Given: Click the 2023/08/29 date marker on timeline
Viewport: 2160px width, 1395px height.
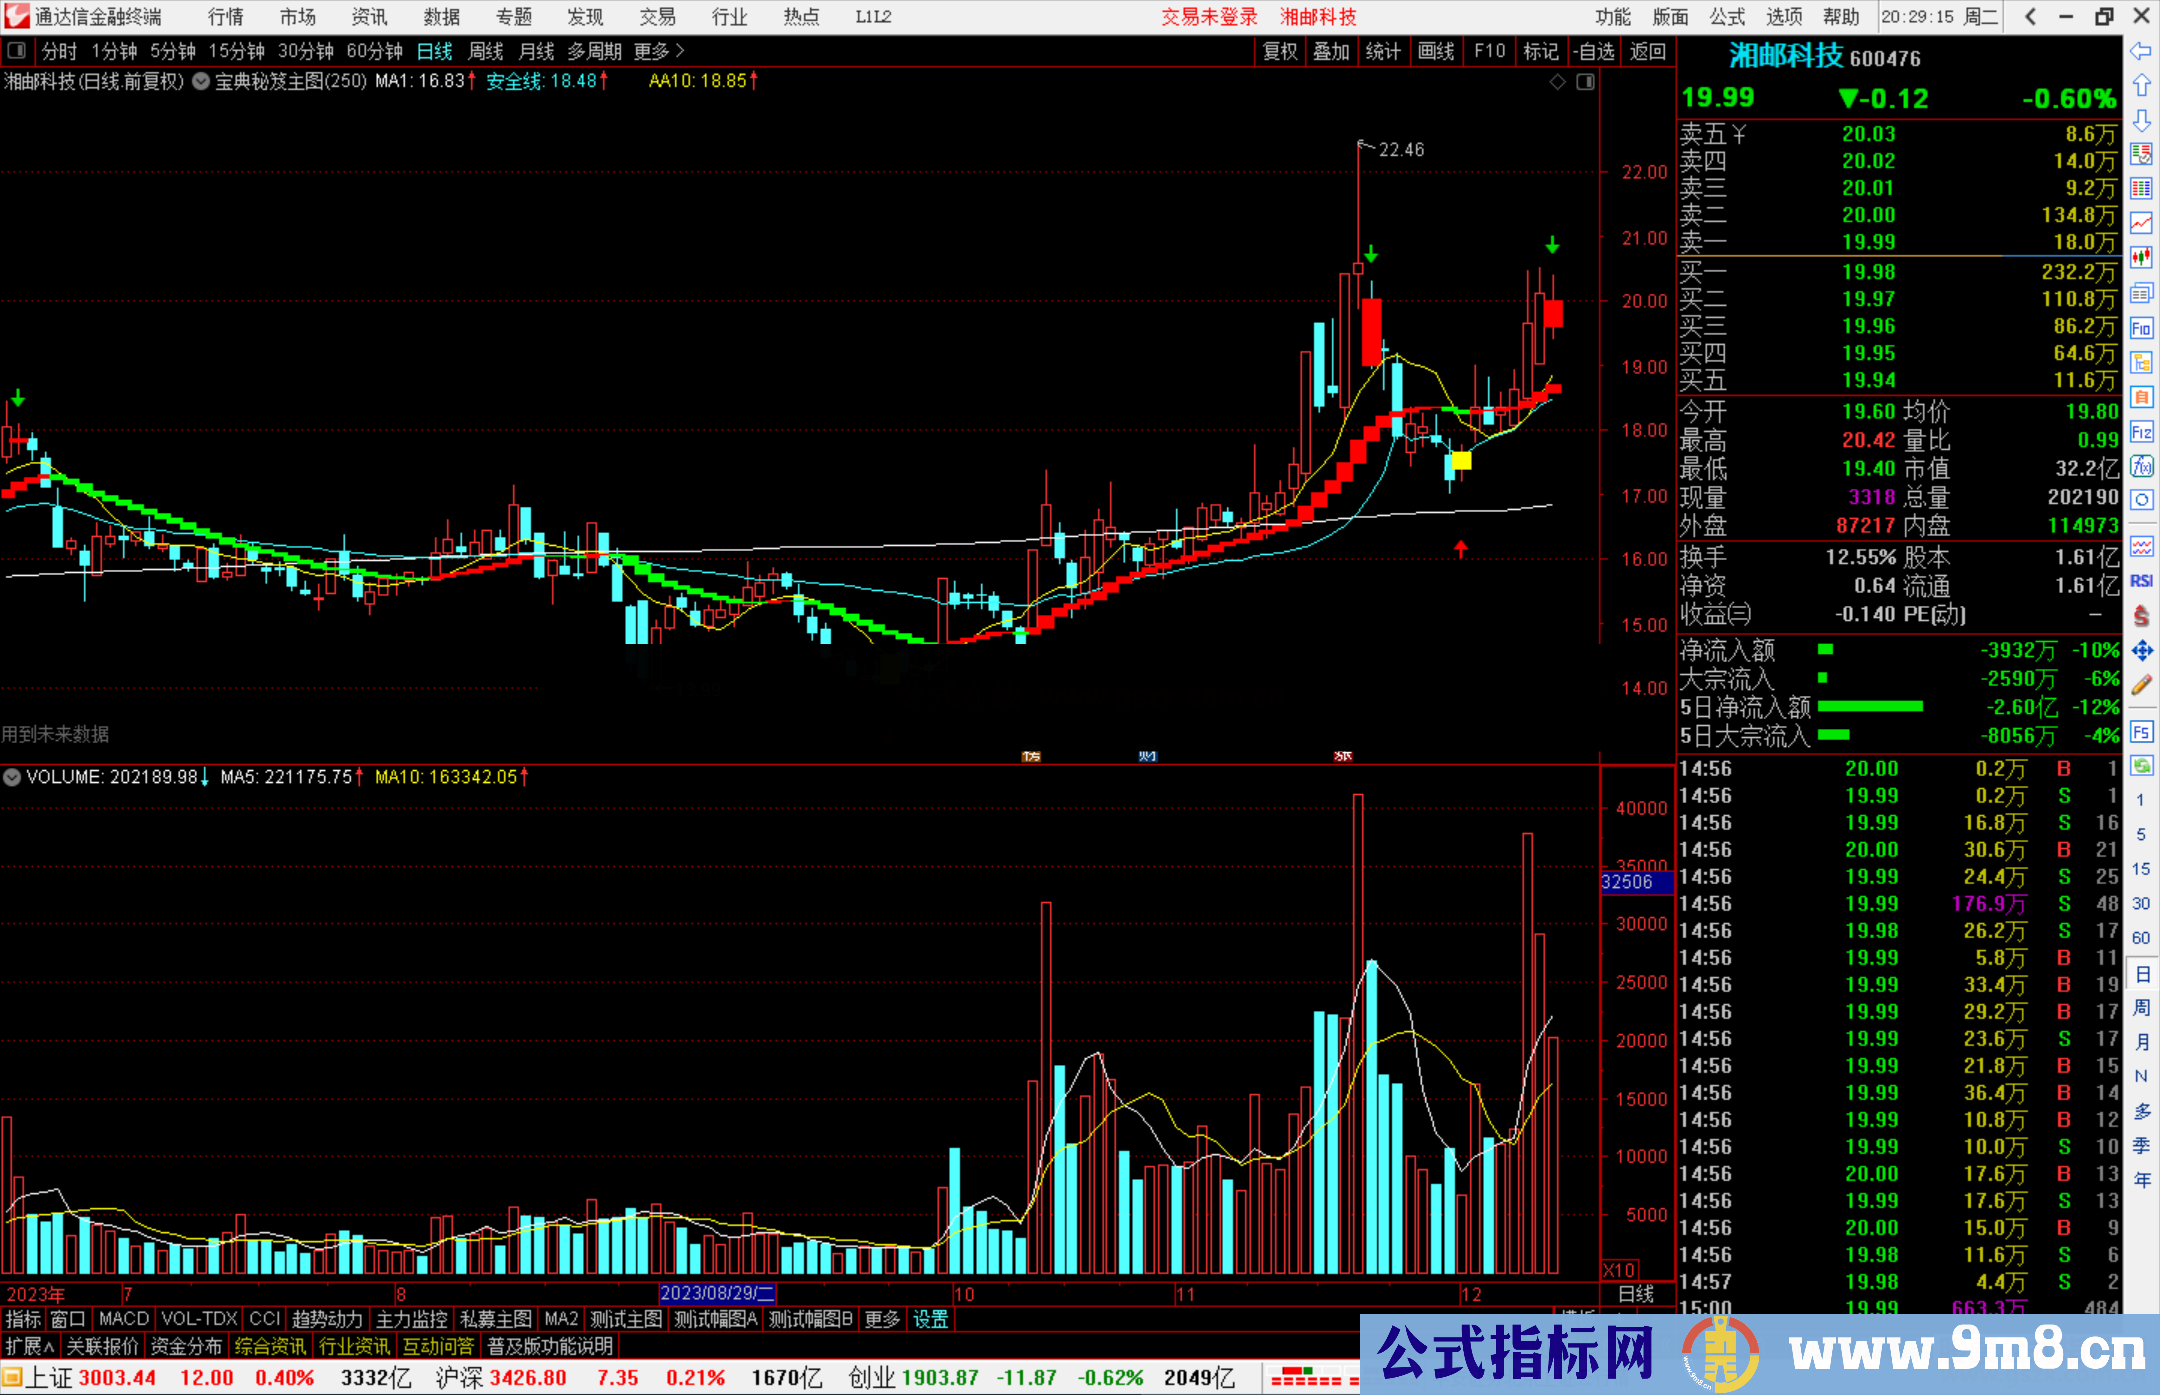Looking at the screenshot, I should click(717, 1293).
